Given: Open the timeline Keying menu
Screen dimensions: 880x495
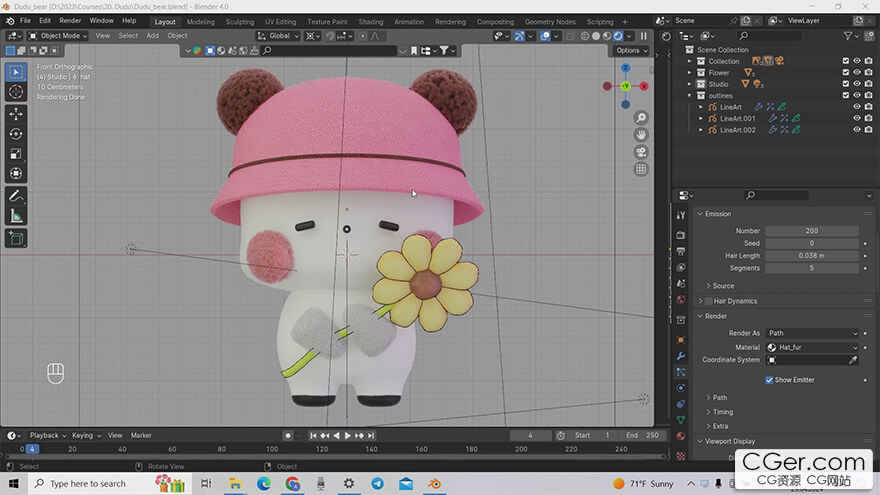Looking at the screenshot, I should point(86,436).
